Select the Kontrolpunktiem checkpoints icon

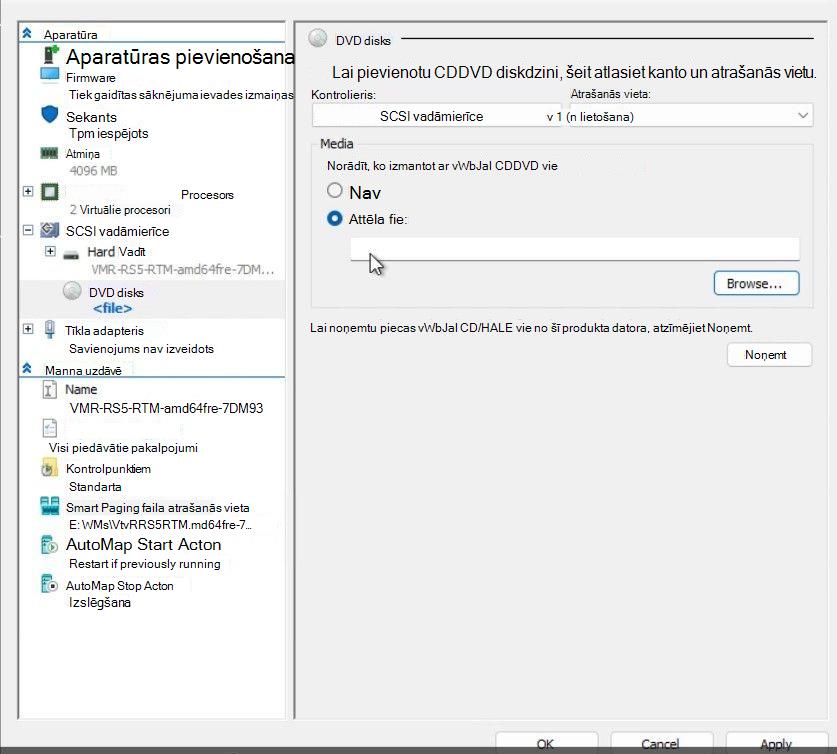pos(49,468)
